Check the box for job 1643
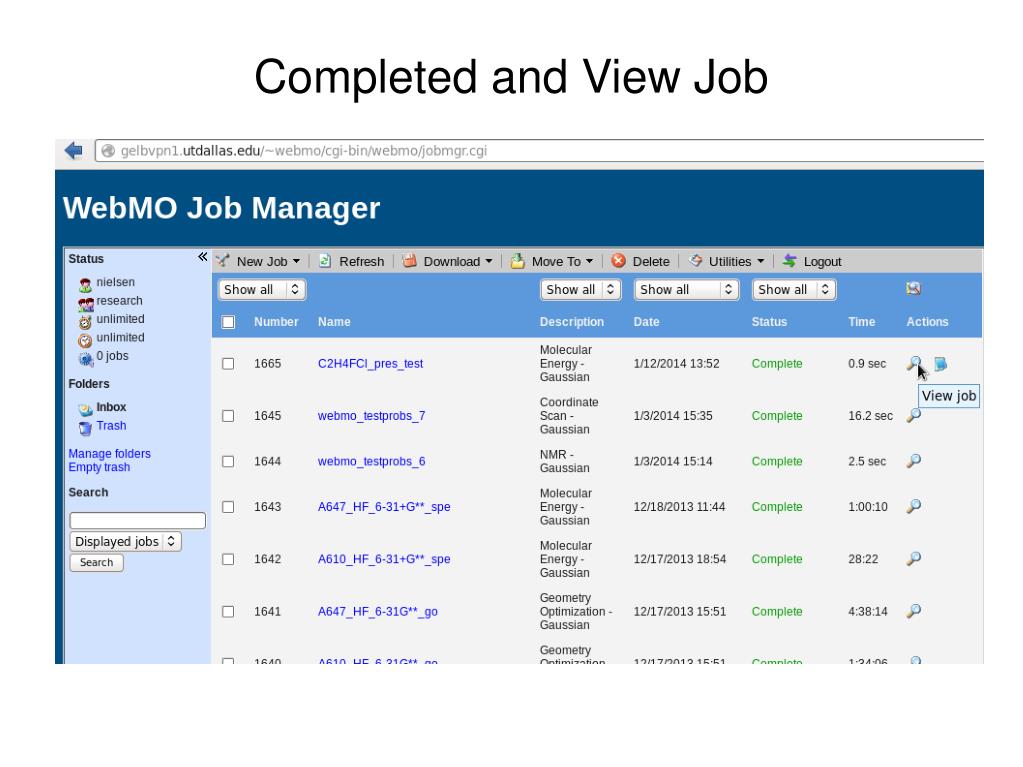This screenshot has height=767, width=1023. point(228,507)
